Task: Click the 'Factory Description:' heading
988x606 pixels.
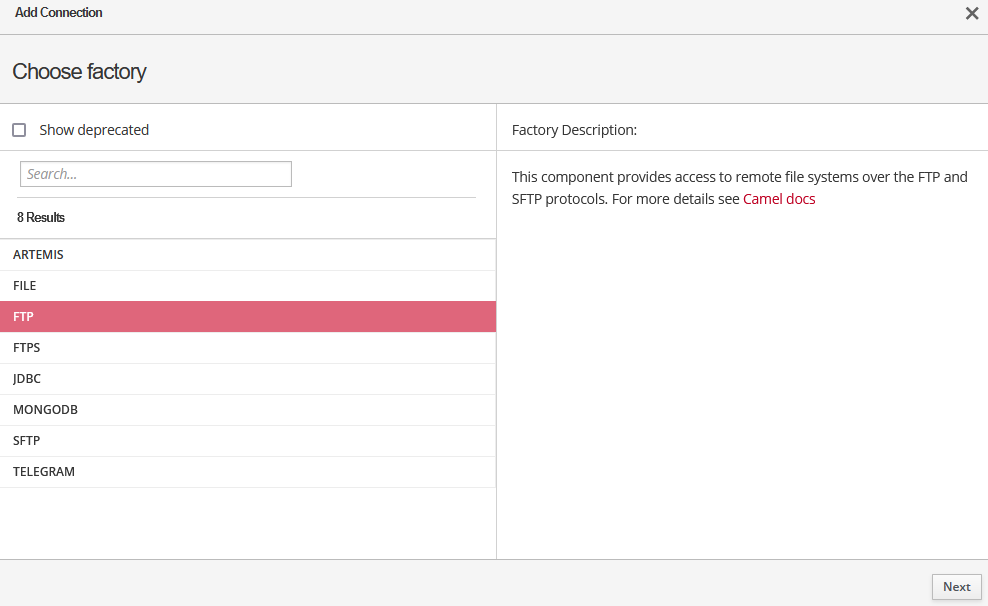Action: click(574, 130)
